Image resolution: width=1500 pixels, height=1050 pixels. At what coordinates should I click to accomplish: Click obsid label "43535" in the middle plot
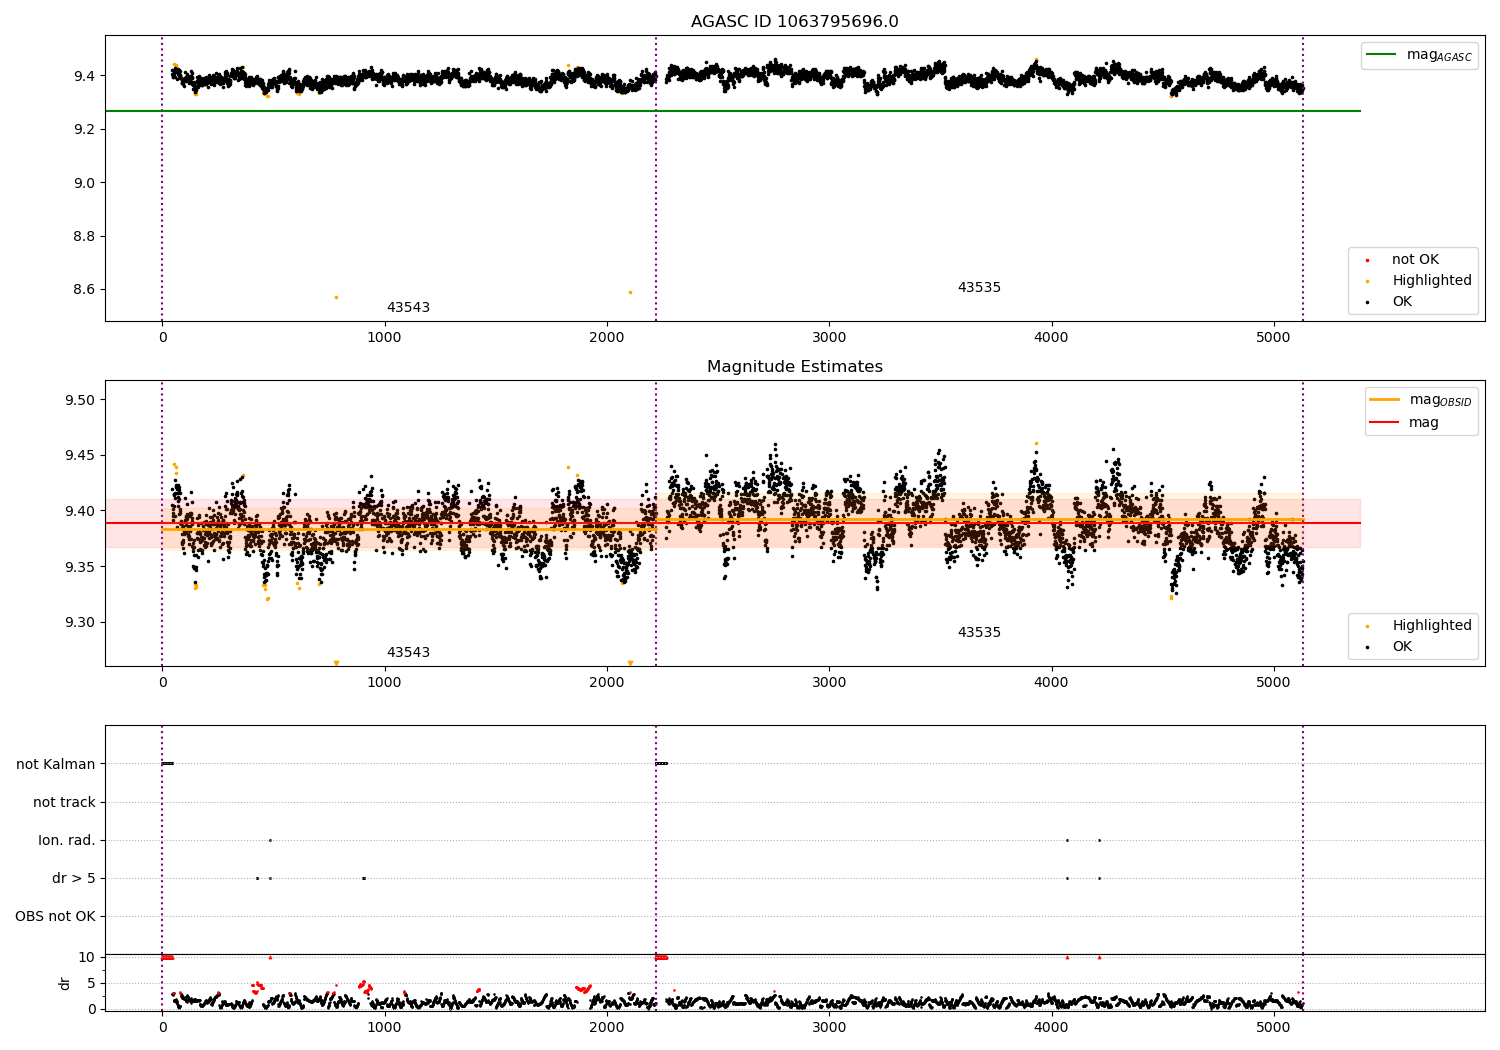(x=979, y=633)
